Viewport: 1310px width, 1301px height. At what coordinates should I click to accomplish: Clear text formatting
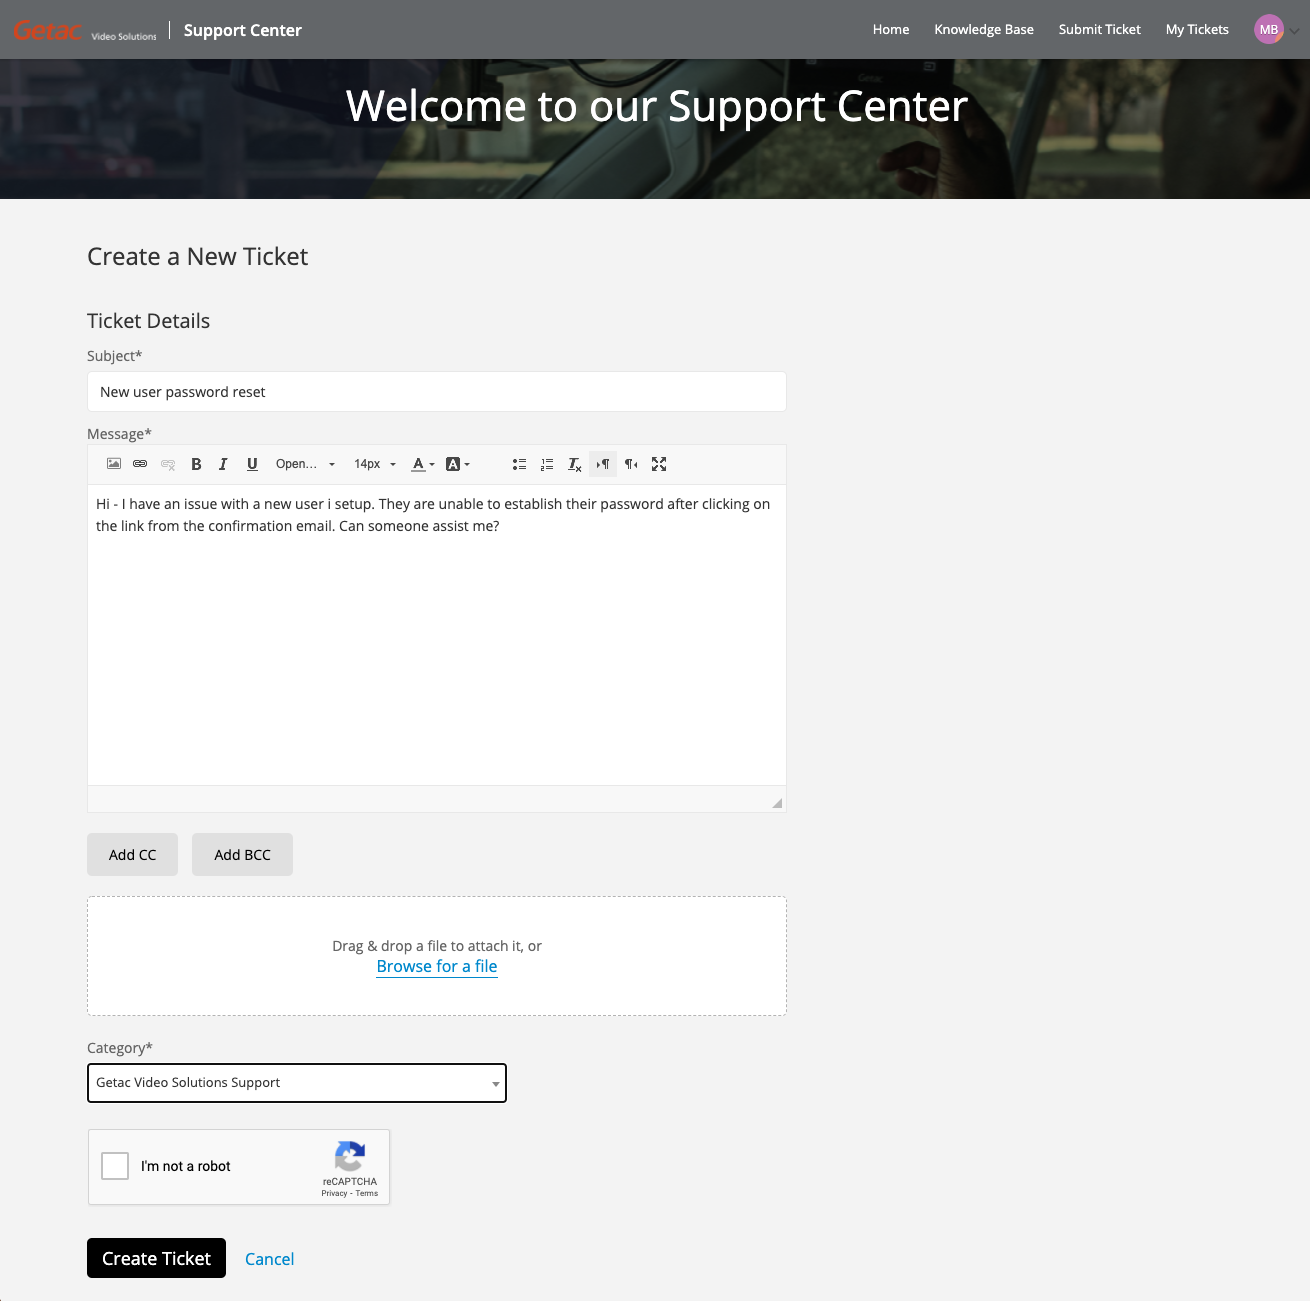pos(575,464)
